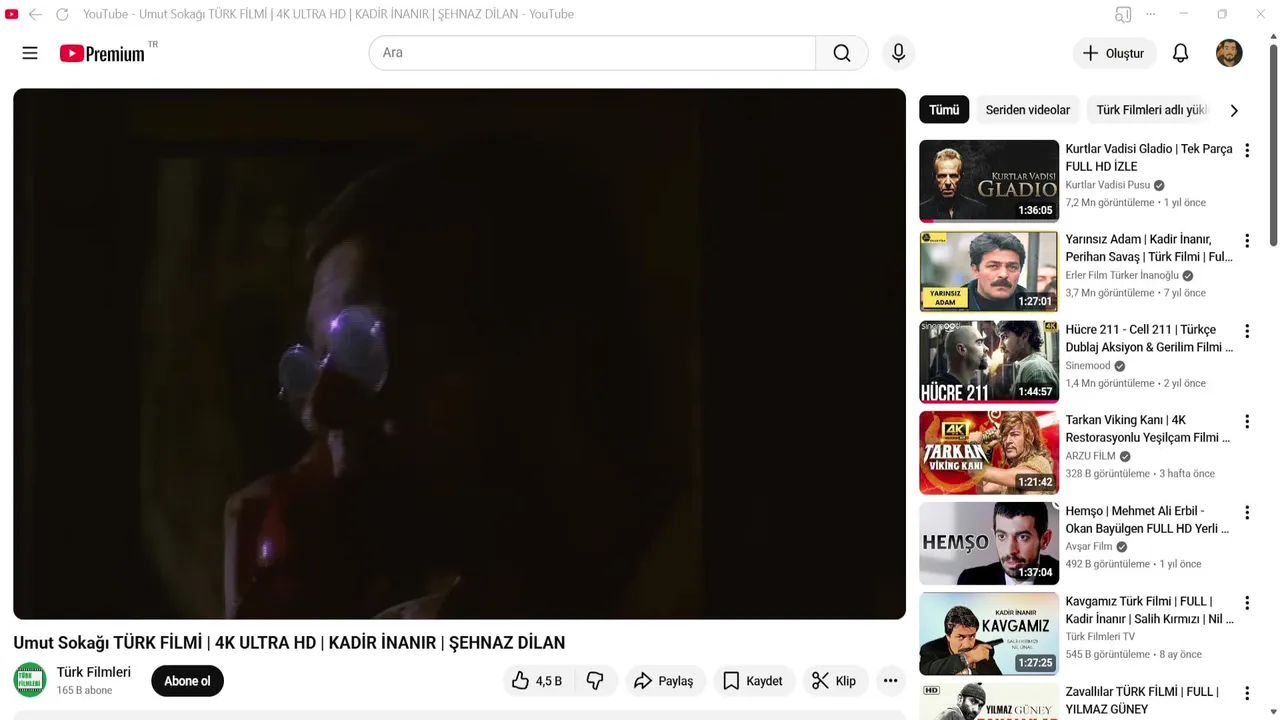Open options menu for Tarkan Viking Kanı
This screenshot has width=1280, height=720.
pos(1247,422)
